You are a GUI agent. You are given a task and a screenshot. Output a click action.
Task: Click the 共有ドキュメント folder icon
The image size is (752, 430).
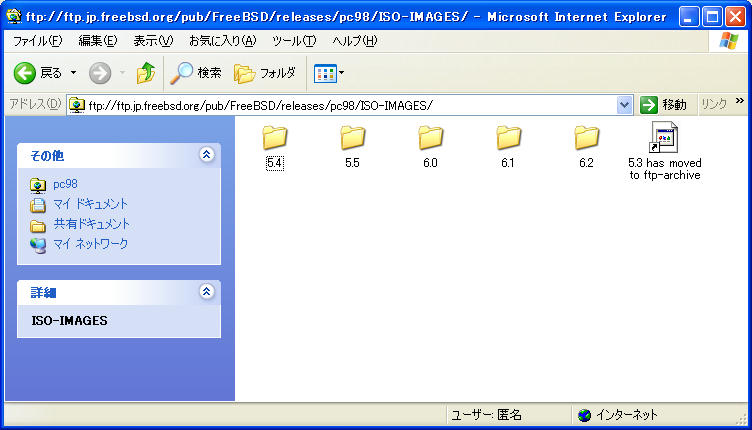[x=38, y=225]
